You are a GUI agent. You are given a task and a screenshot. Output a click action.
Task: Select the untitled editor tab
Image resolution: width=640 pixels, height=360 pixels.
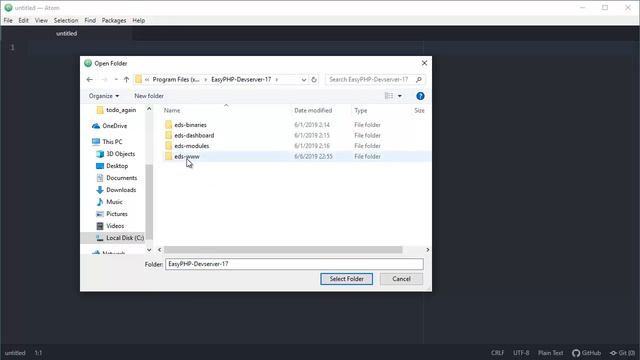pos(67,33)
